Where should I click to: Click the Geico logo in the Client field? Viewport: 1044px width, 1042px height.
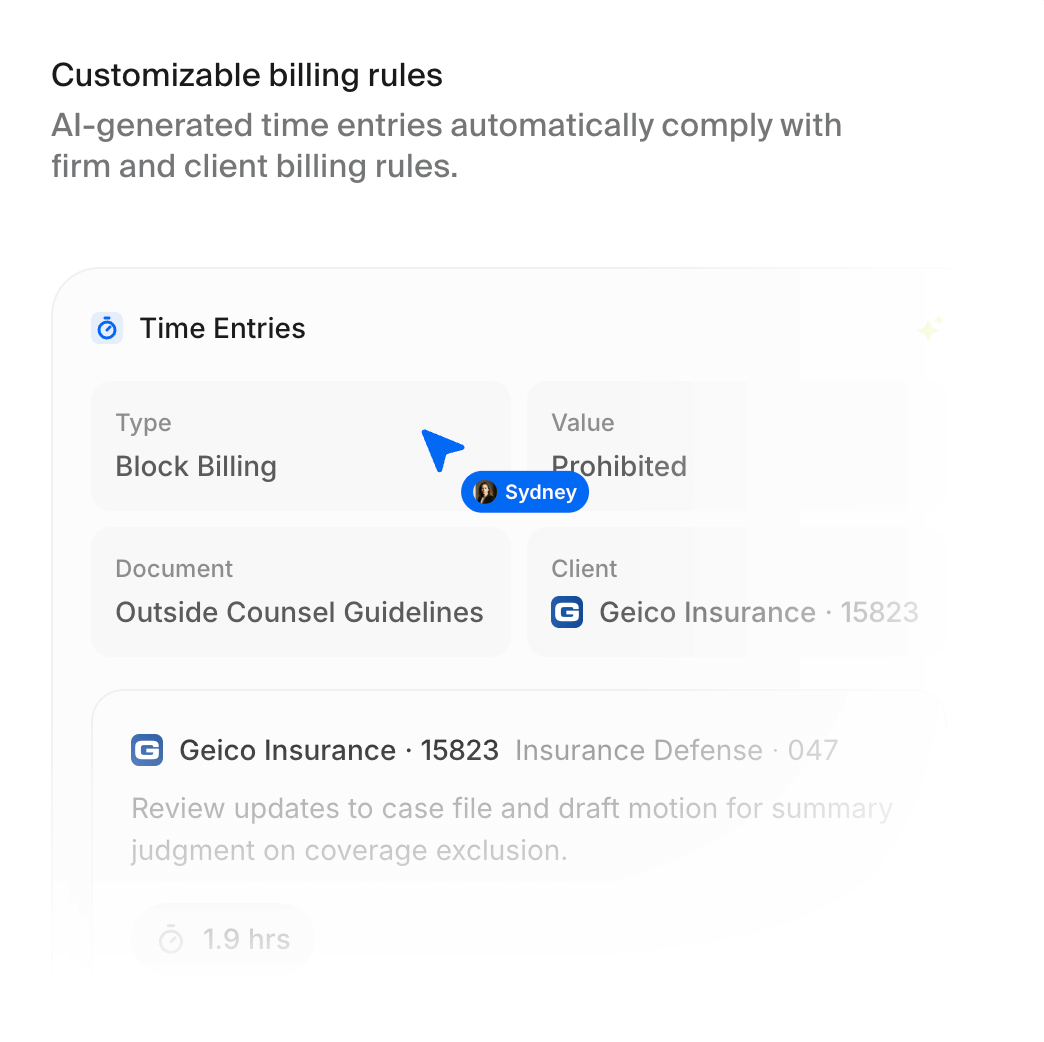[567, 612]
